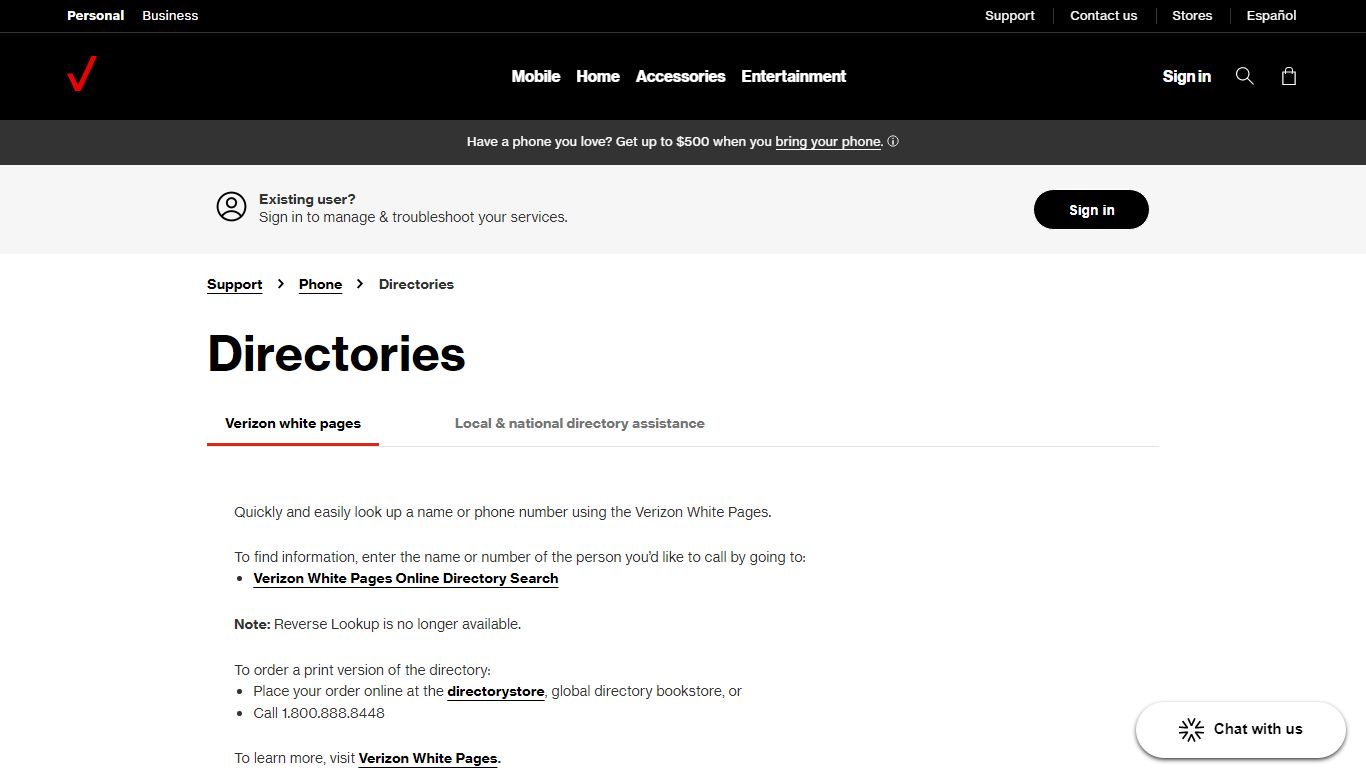Viewport: 1366px width, 768px height.
Task: Open the Mobile menu
Action: [x=536, y=76]
